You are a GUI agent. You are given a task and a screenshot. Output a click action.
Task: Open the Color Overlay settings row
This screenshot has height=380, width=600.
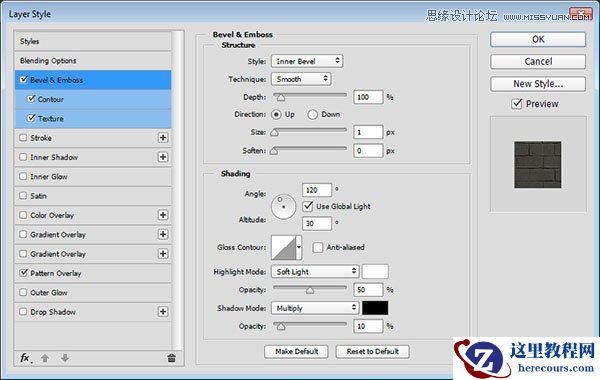click(93, 215)
